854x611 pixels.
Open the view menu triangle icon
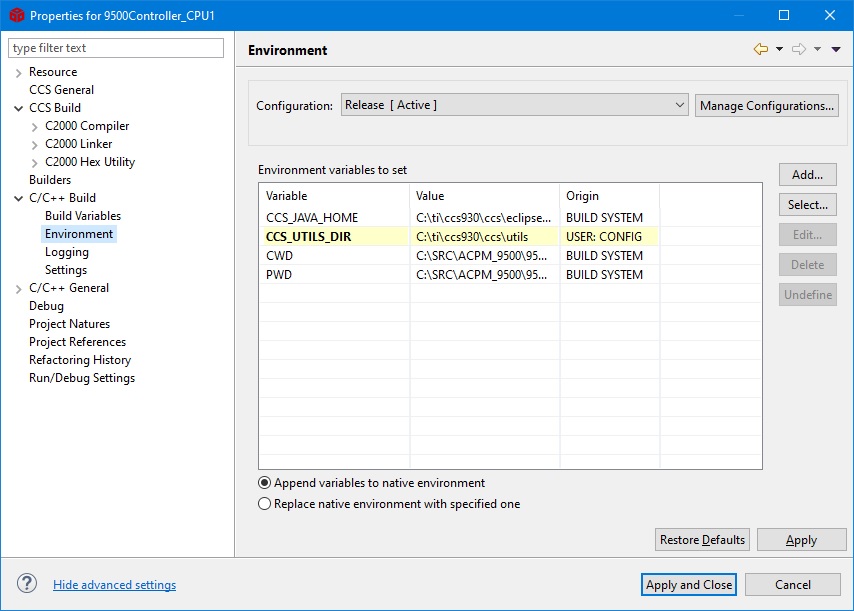pyautogui.click(x=836, y=49)
